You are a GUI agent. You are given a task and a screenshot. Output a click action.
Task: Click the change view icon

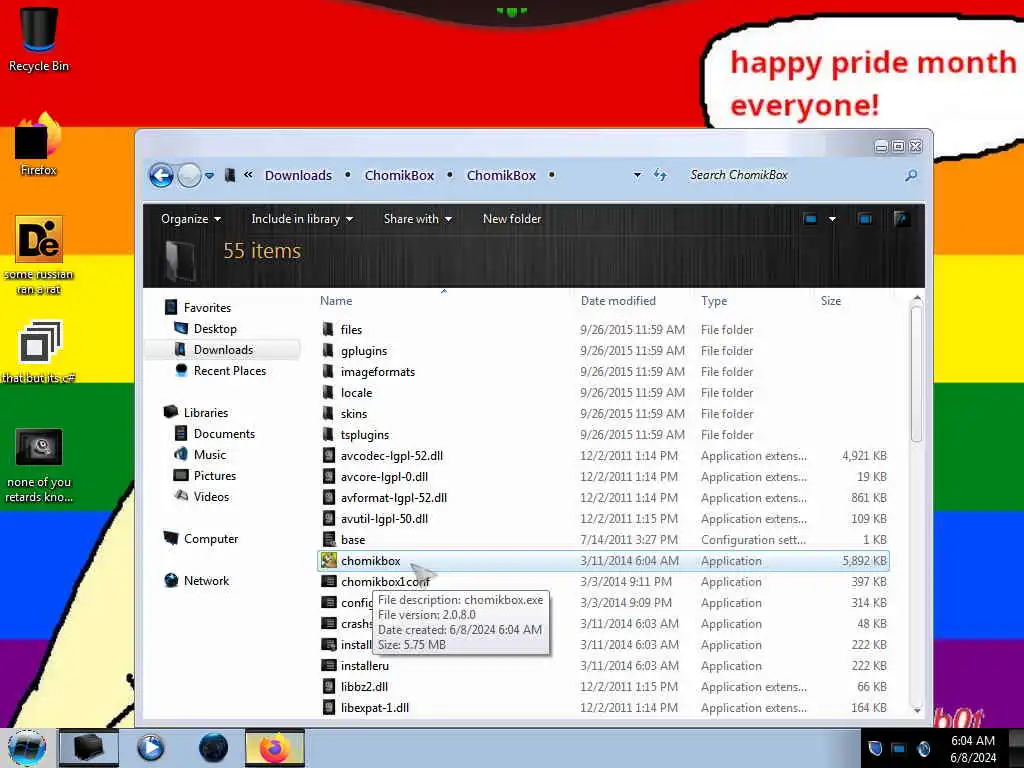[810, 219]
